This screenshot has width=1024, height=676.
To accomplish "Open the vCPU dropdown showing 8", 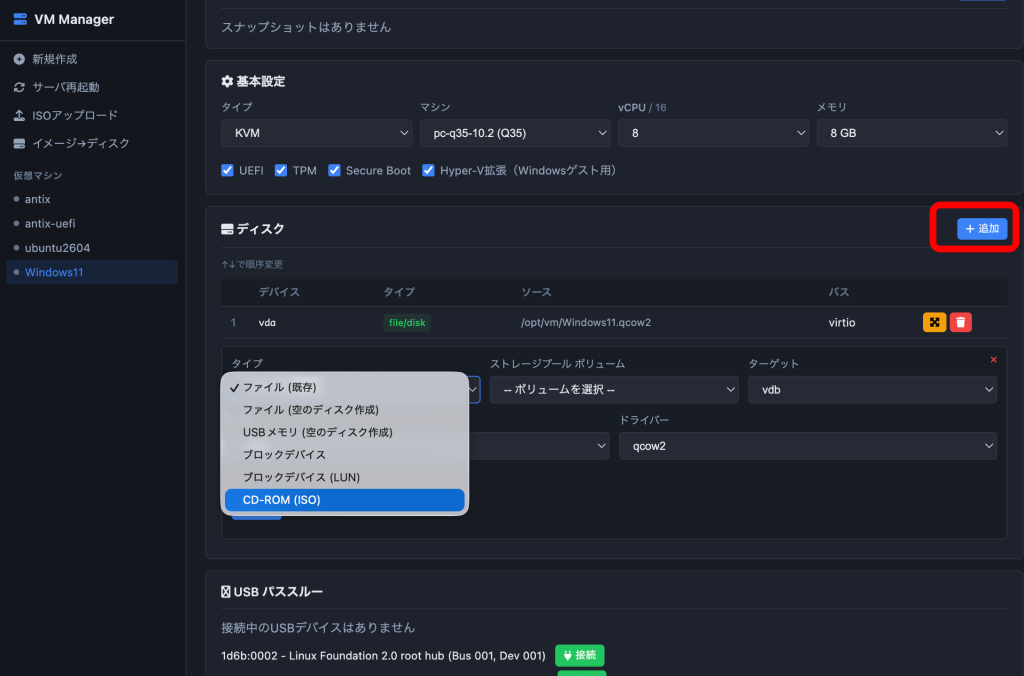I will tap(713, 133).
